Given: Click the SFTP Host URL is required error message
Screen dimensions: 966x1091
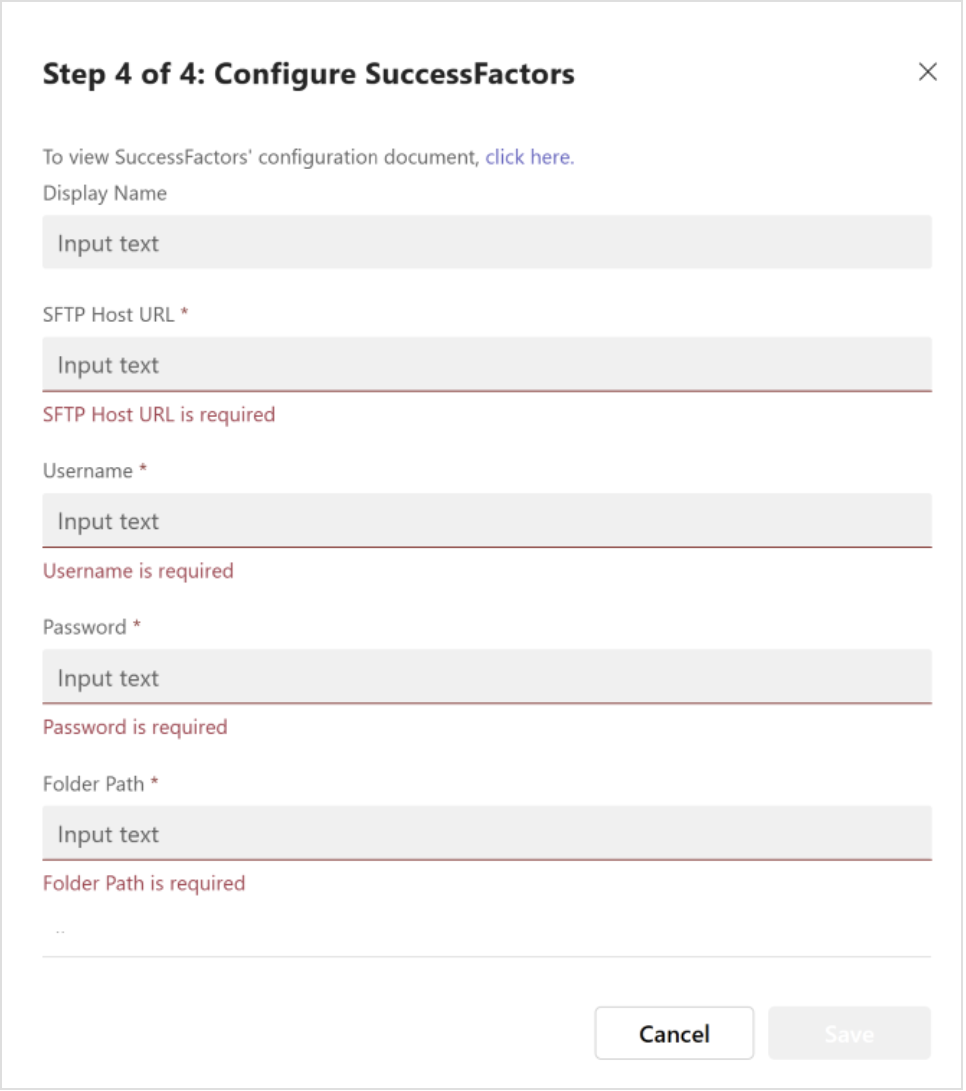Looking at the screenshot, I should tap(158, 414).
